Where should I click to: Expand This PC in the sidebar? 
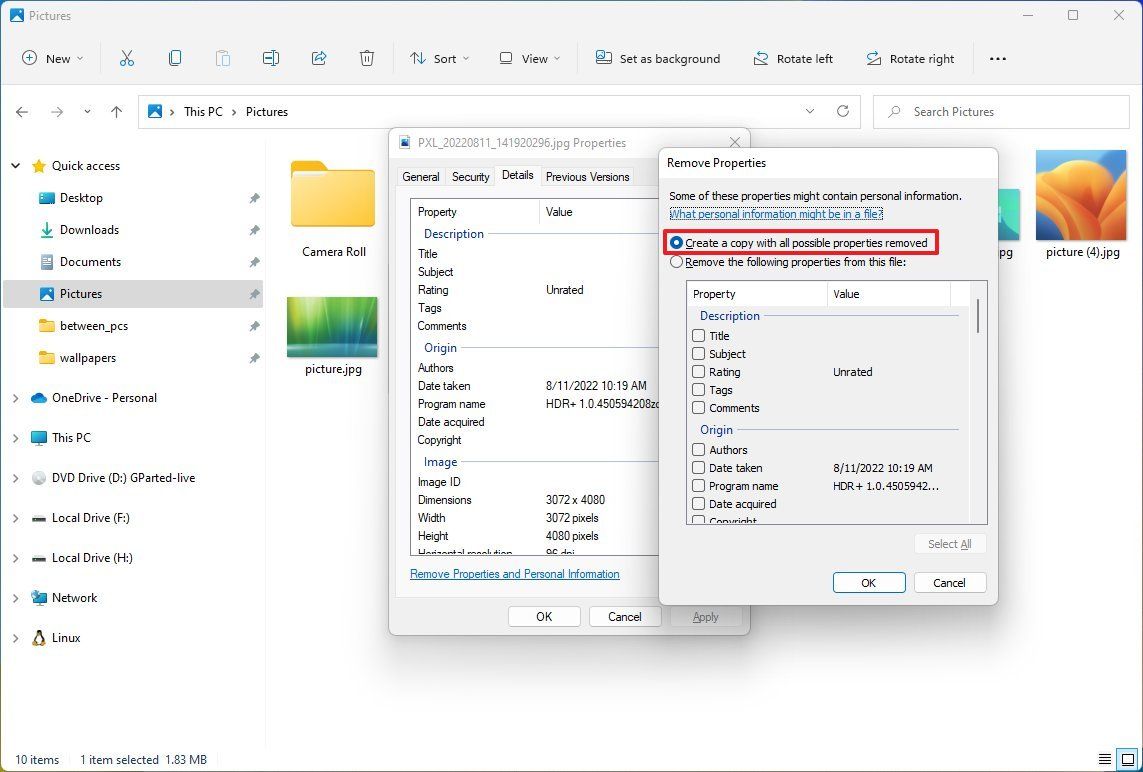click(x=16, y=437)
